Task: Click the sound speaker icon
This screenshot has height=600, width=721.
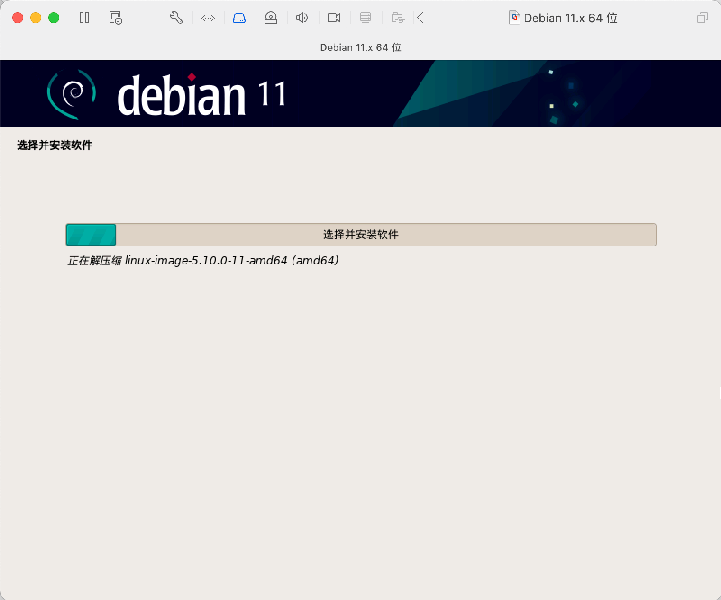Action: (x=302, y=18)
